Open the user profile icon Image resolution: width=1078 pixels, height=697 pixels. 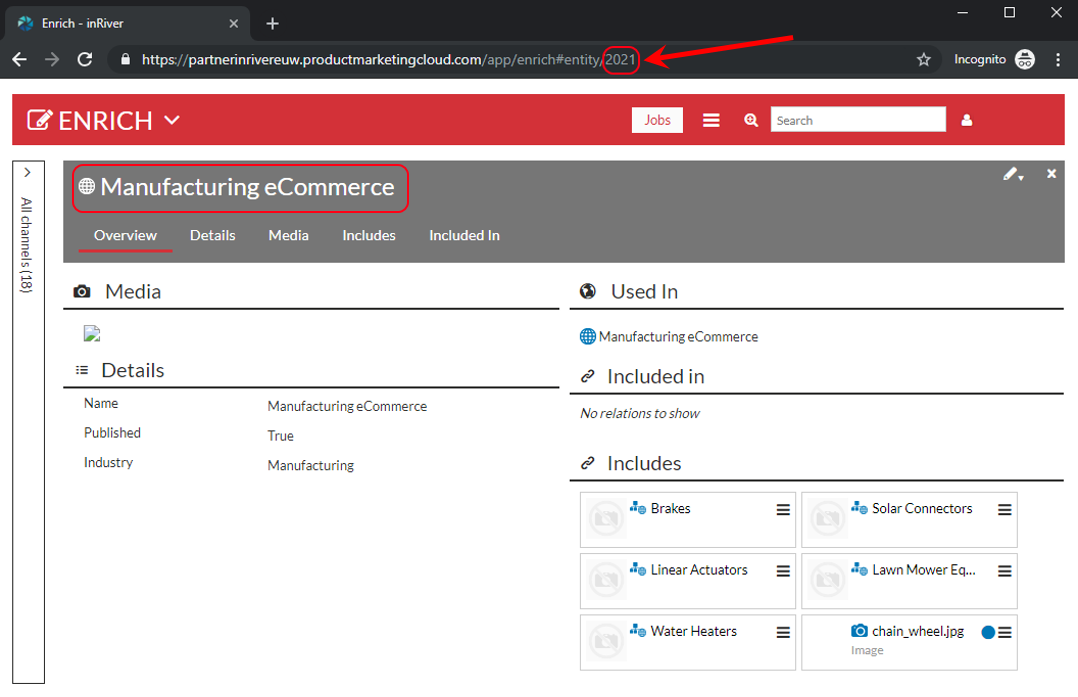tap(967, 120)
